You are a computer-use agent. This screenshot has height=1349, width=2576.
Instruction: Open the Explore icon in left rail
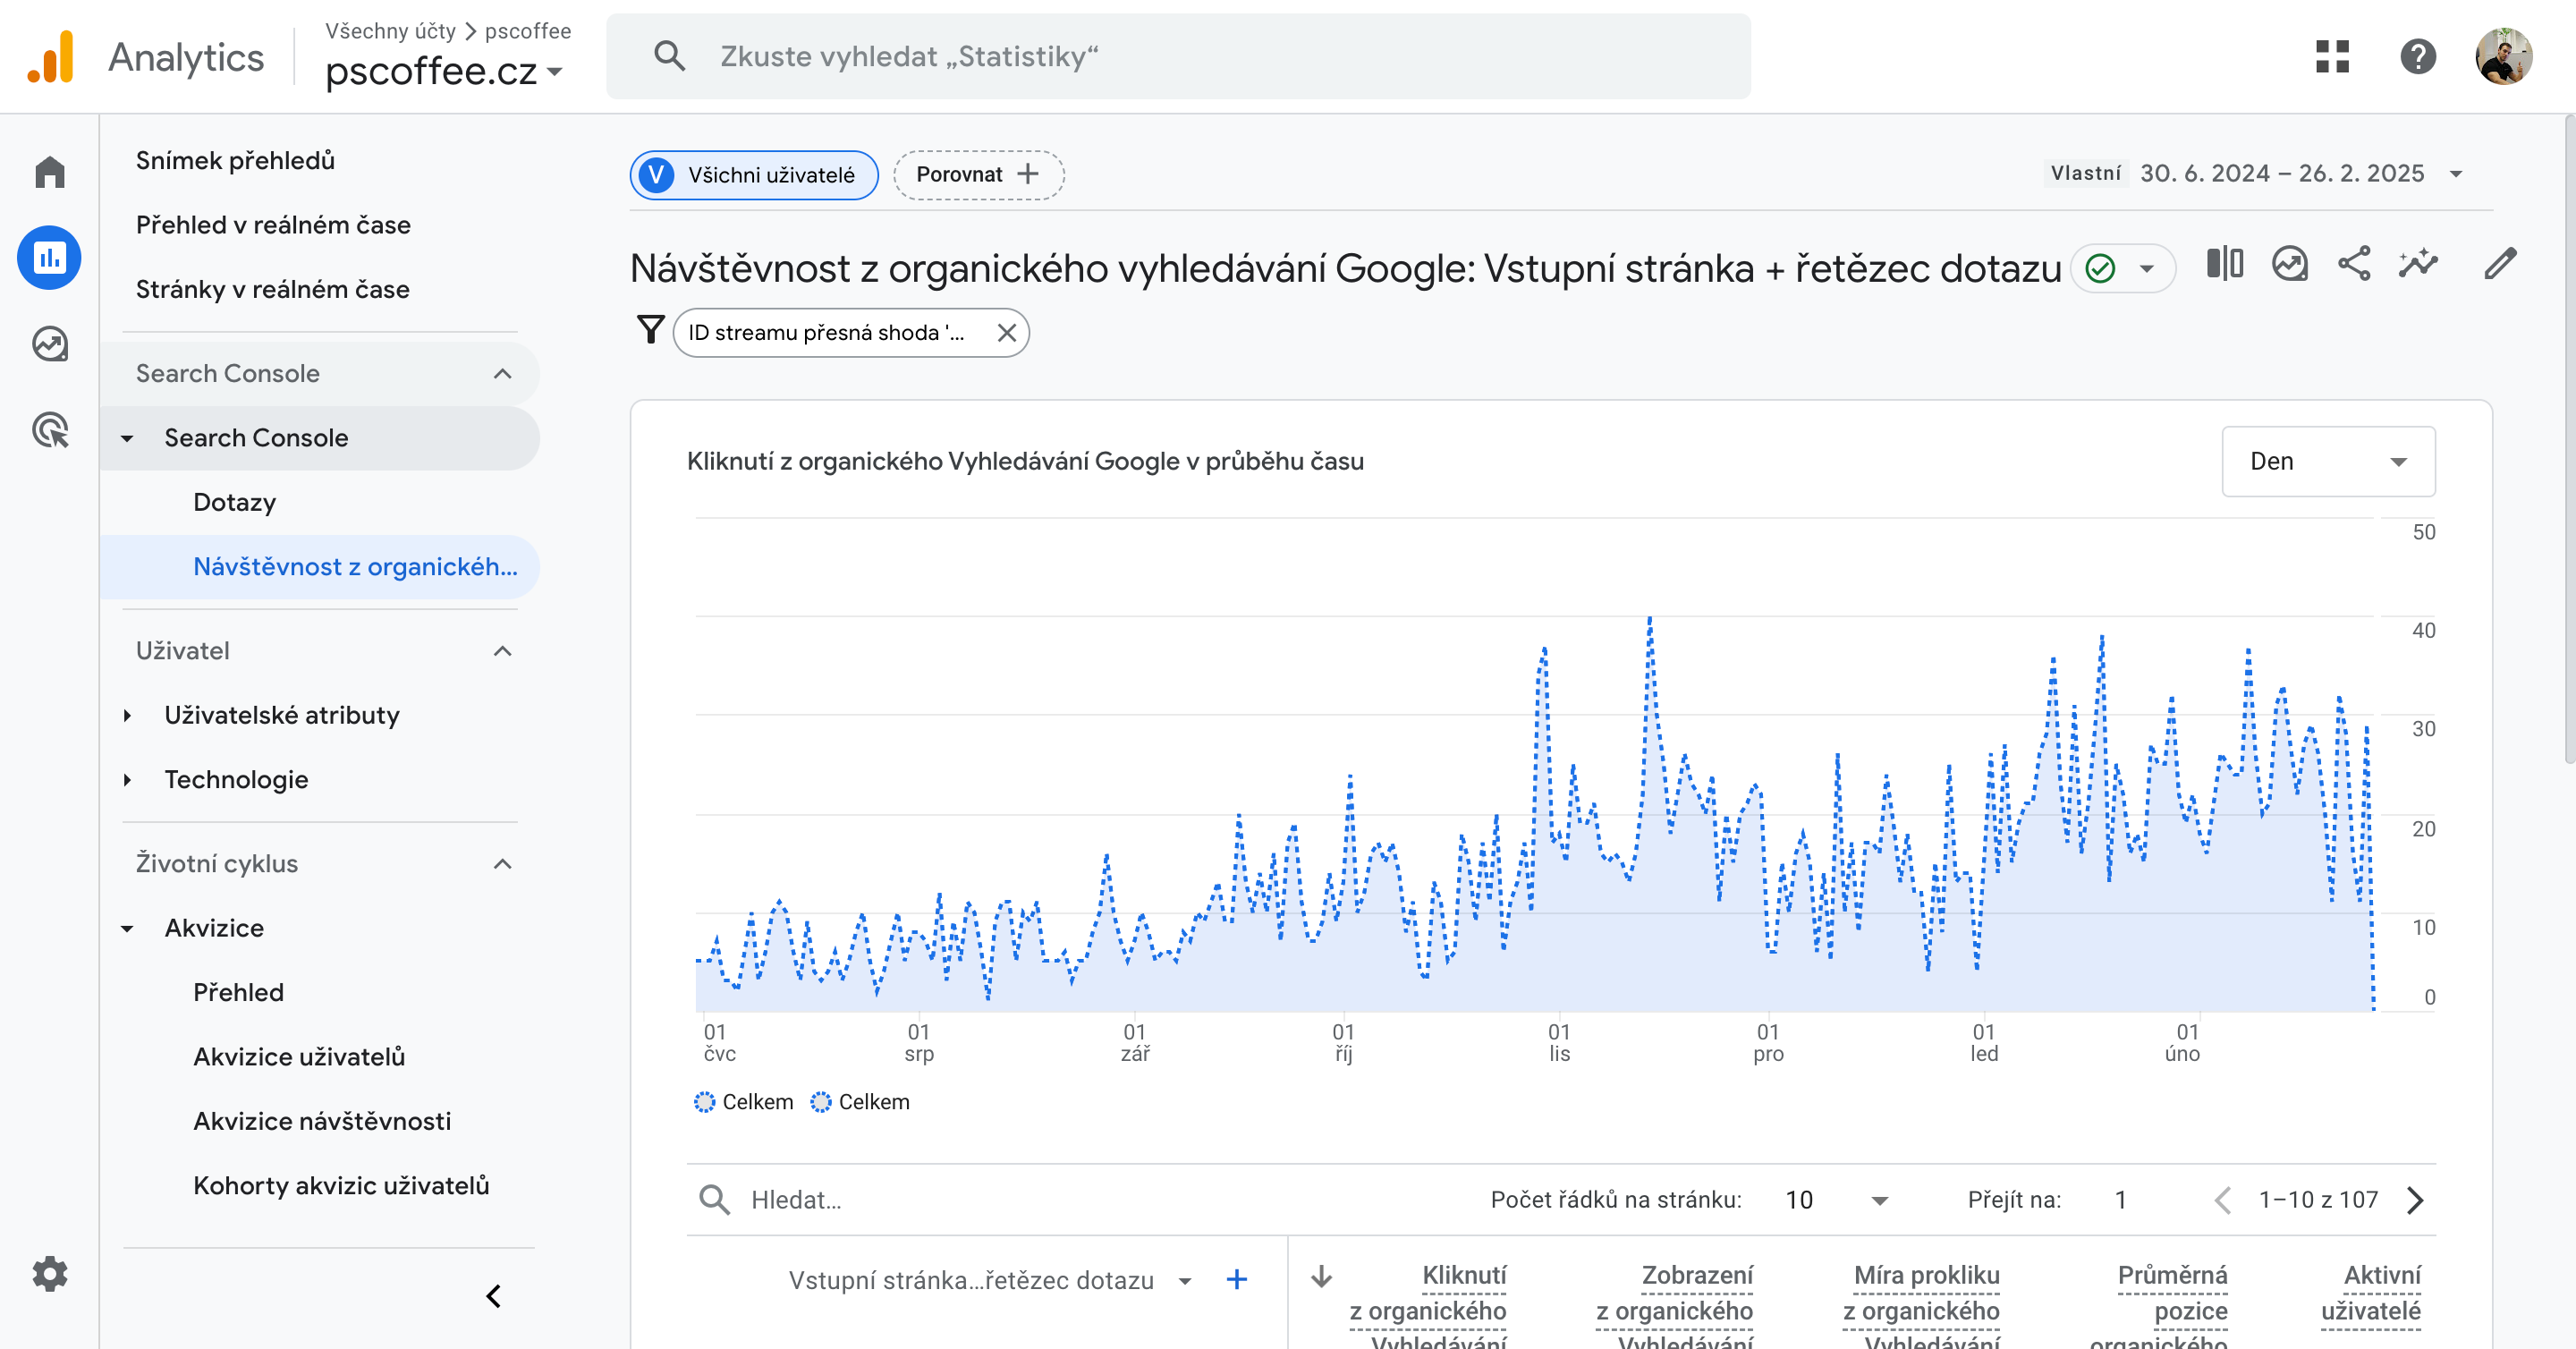point(49,344)
